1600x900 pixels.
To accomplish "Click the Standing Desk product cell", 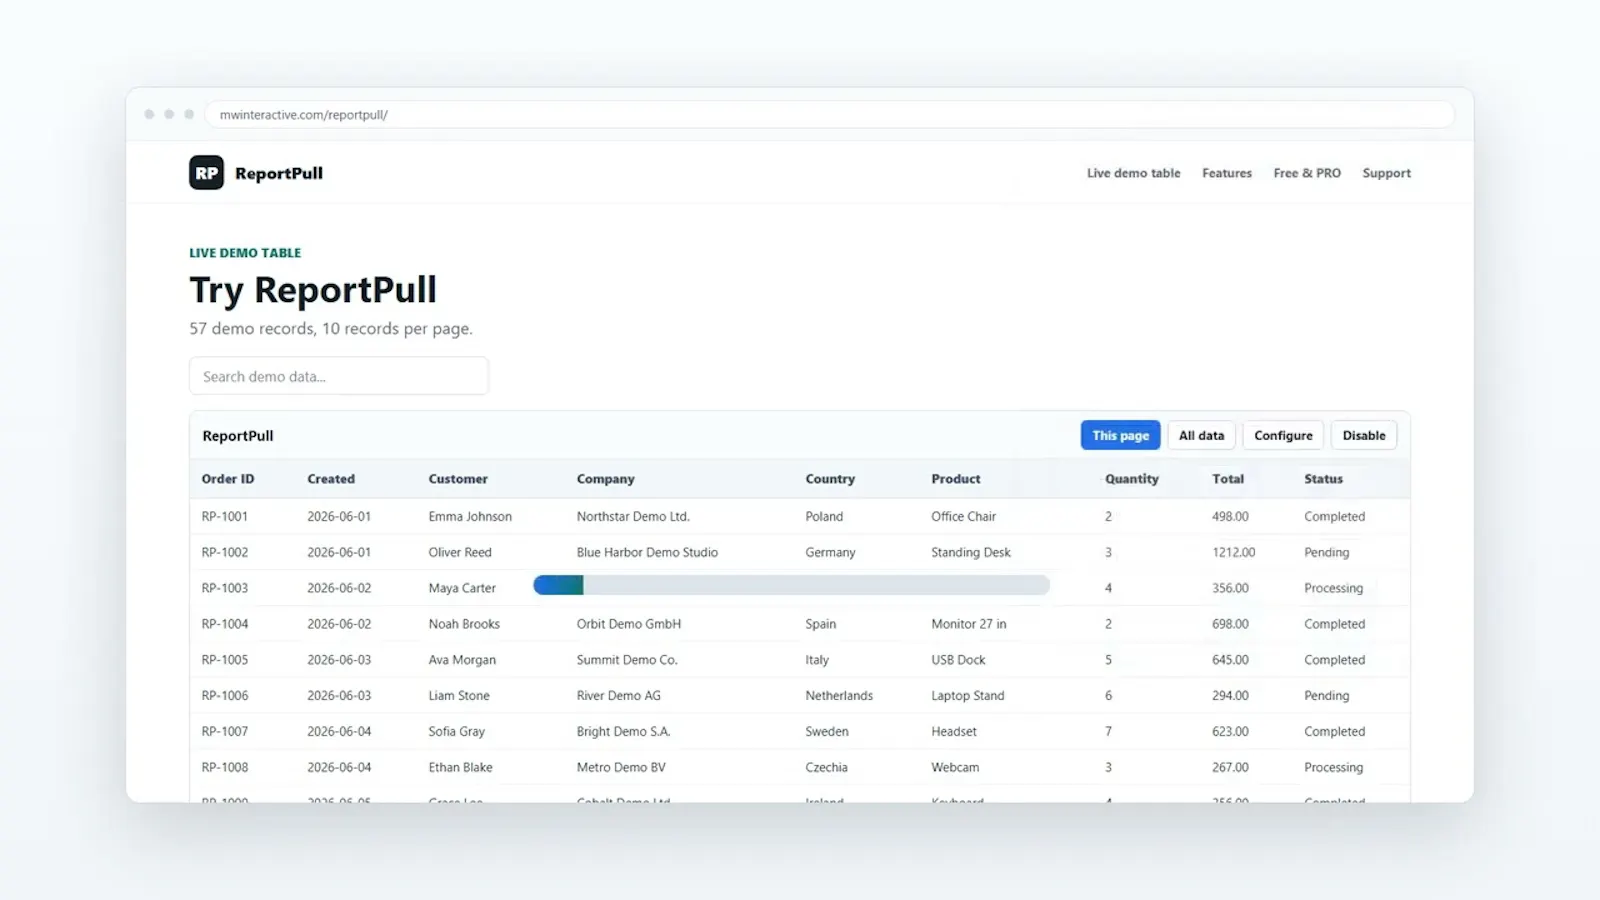I will click(971, 552).
